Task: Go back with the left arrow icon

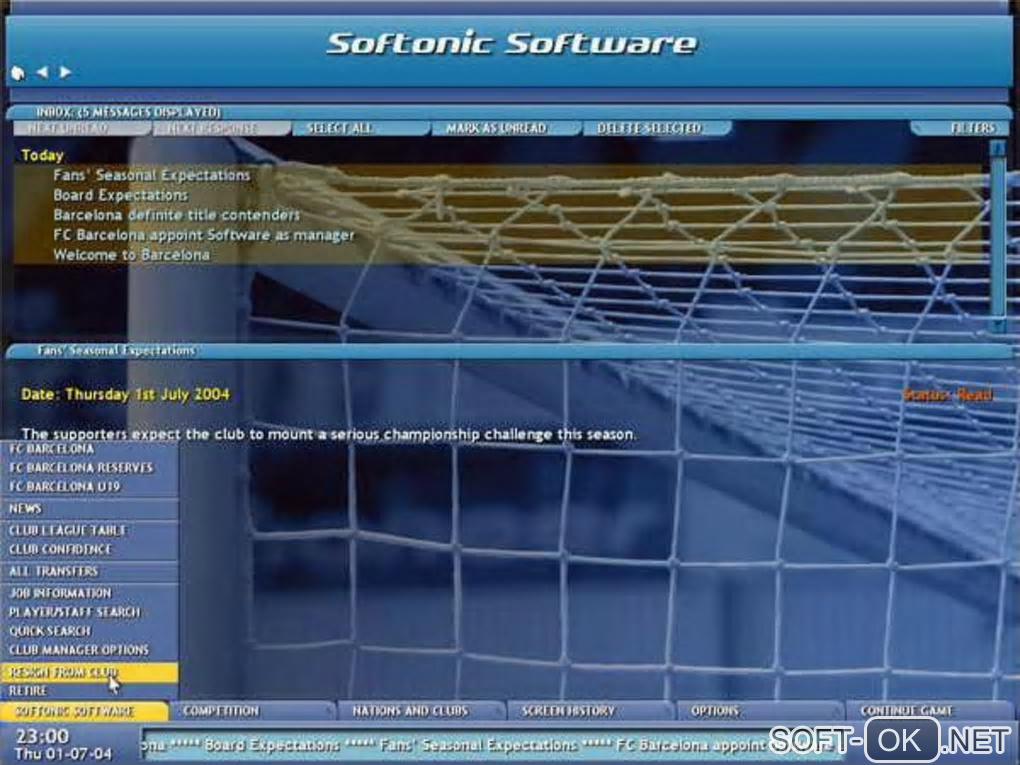Action: click(42, 72)
